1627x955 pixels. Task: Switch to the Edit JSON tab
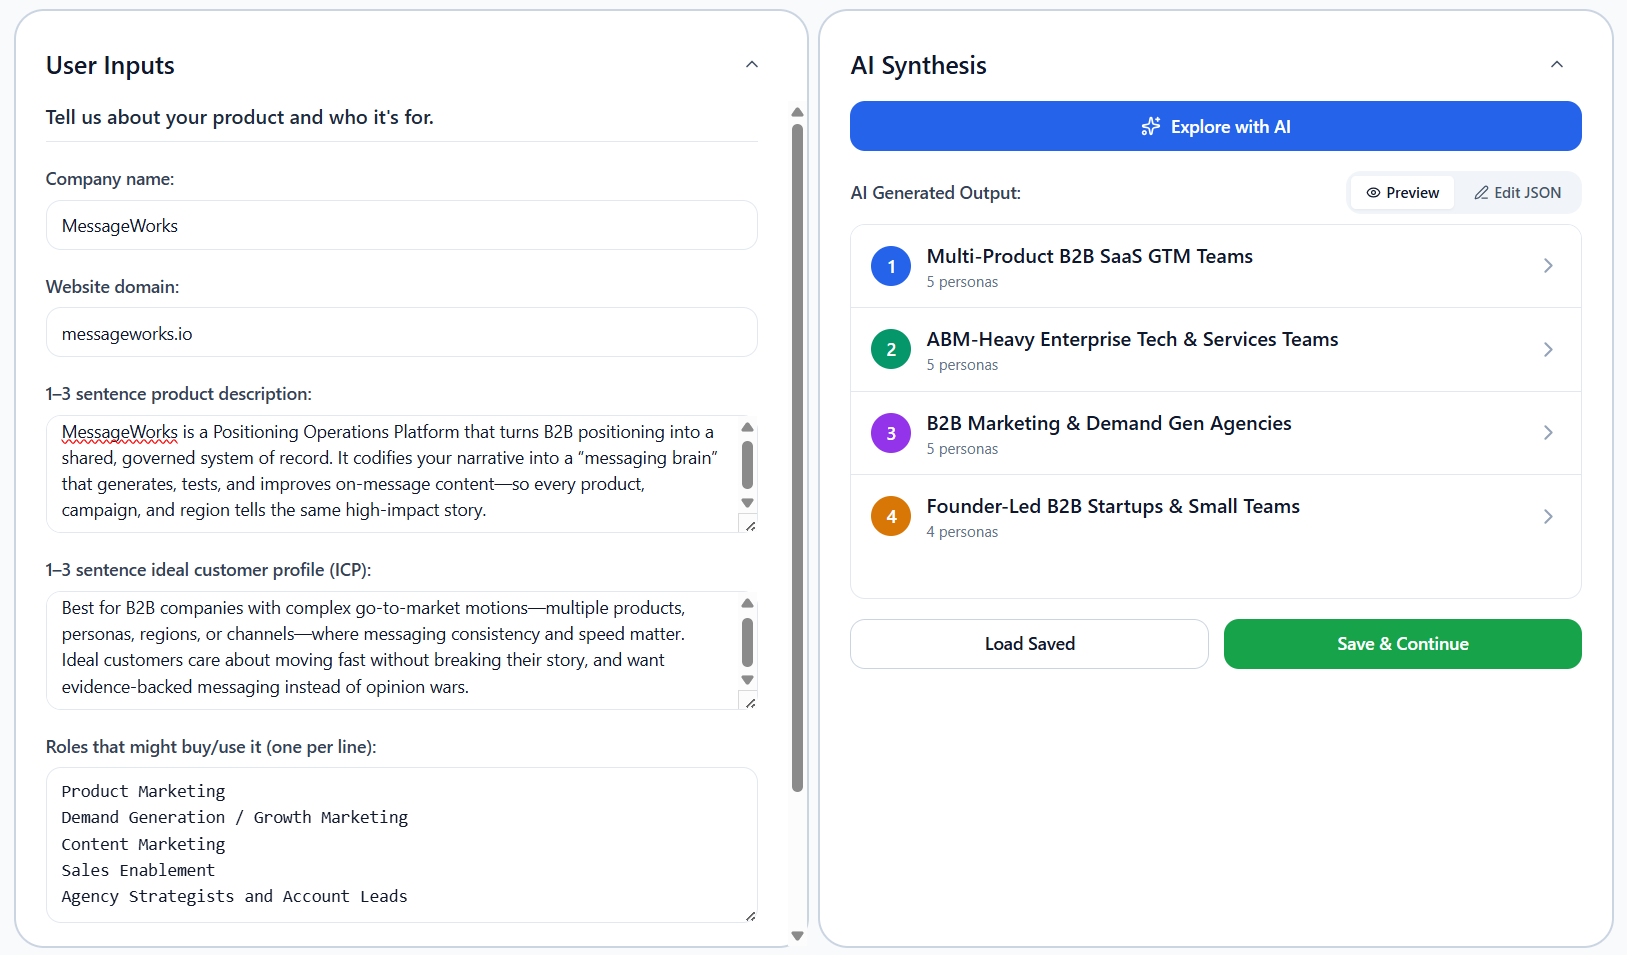[1517, 193]
